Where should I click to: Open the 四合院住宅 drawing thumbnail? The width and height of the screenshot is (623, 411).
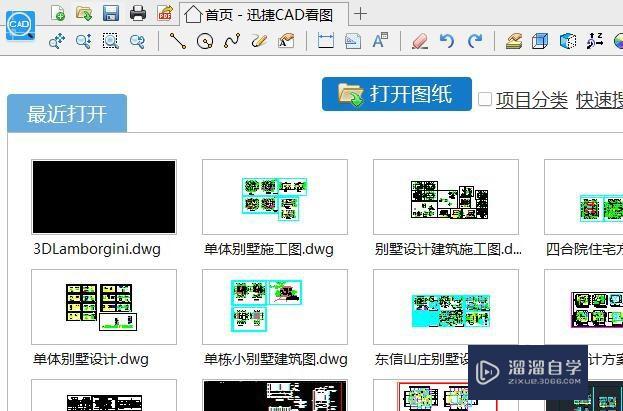coord(584,197)
